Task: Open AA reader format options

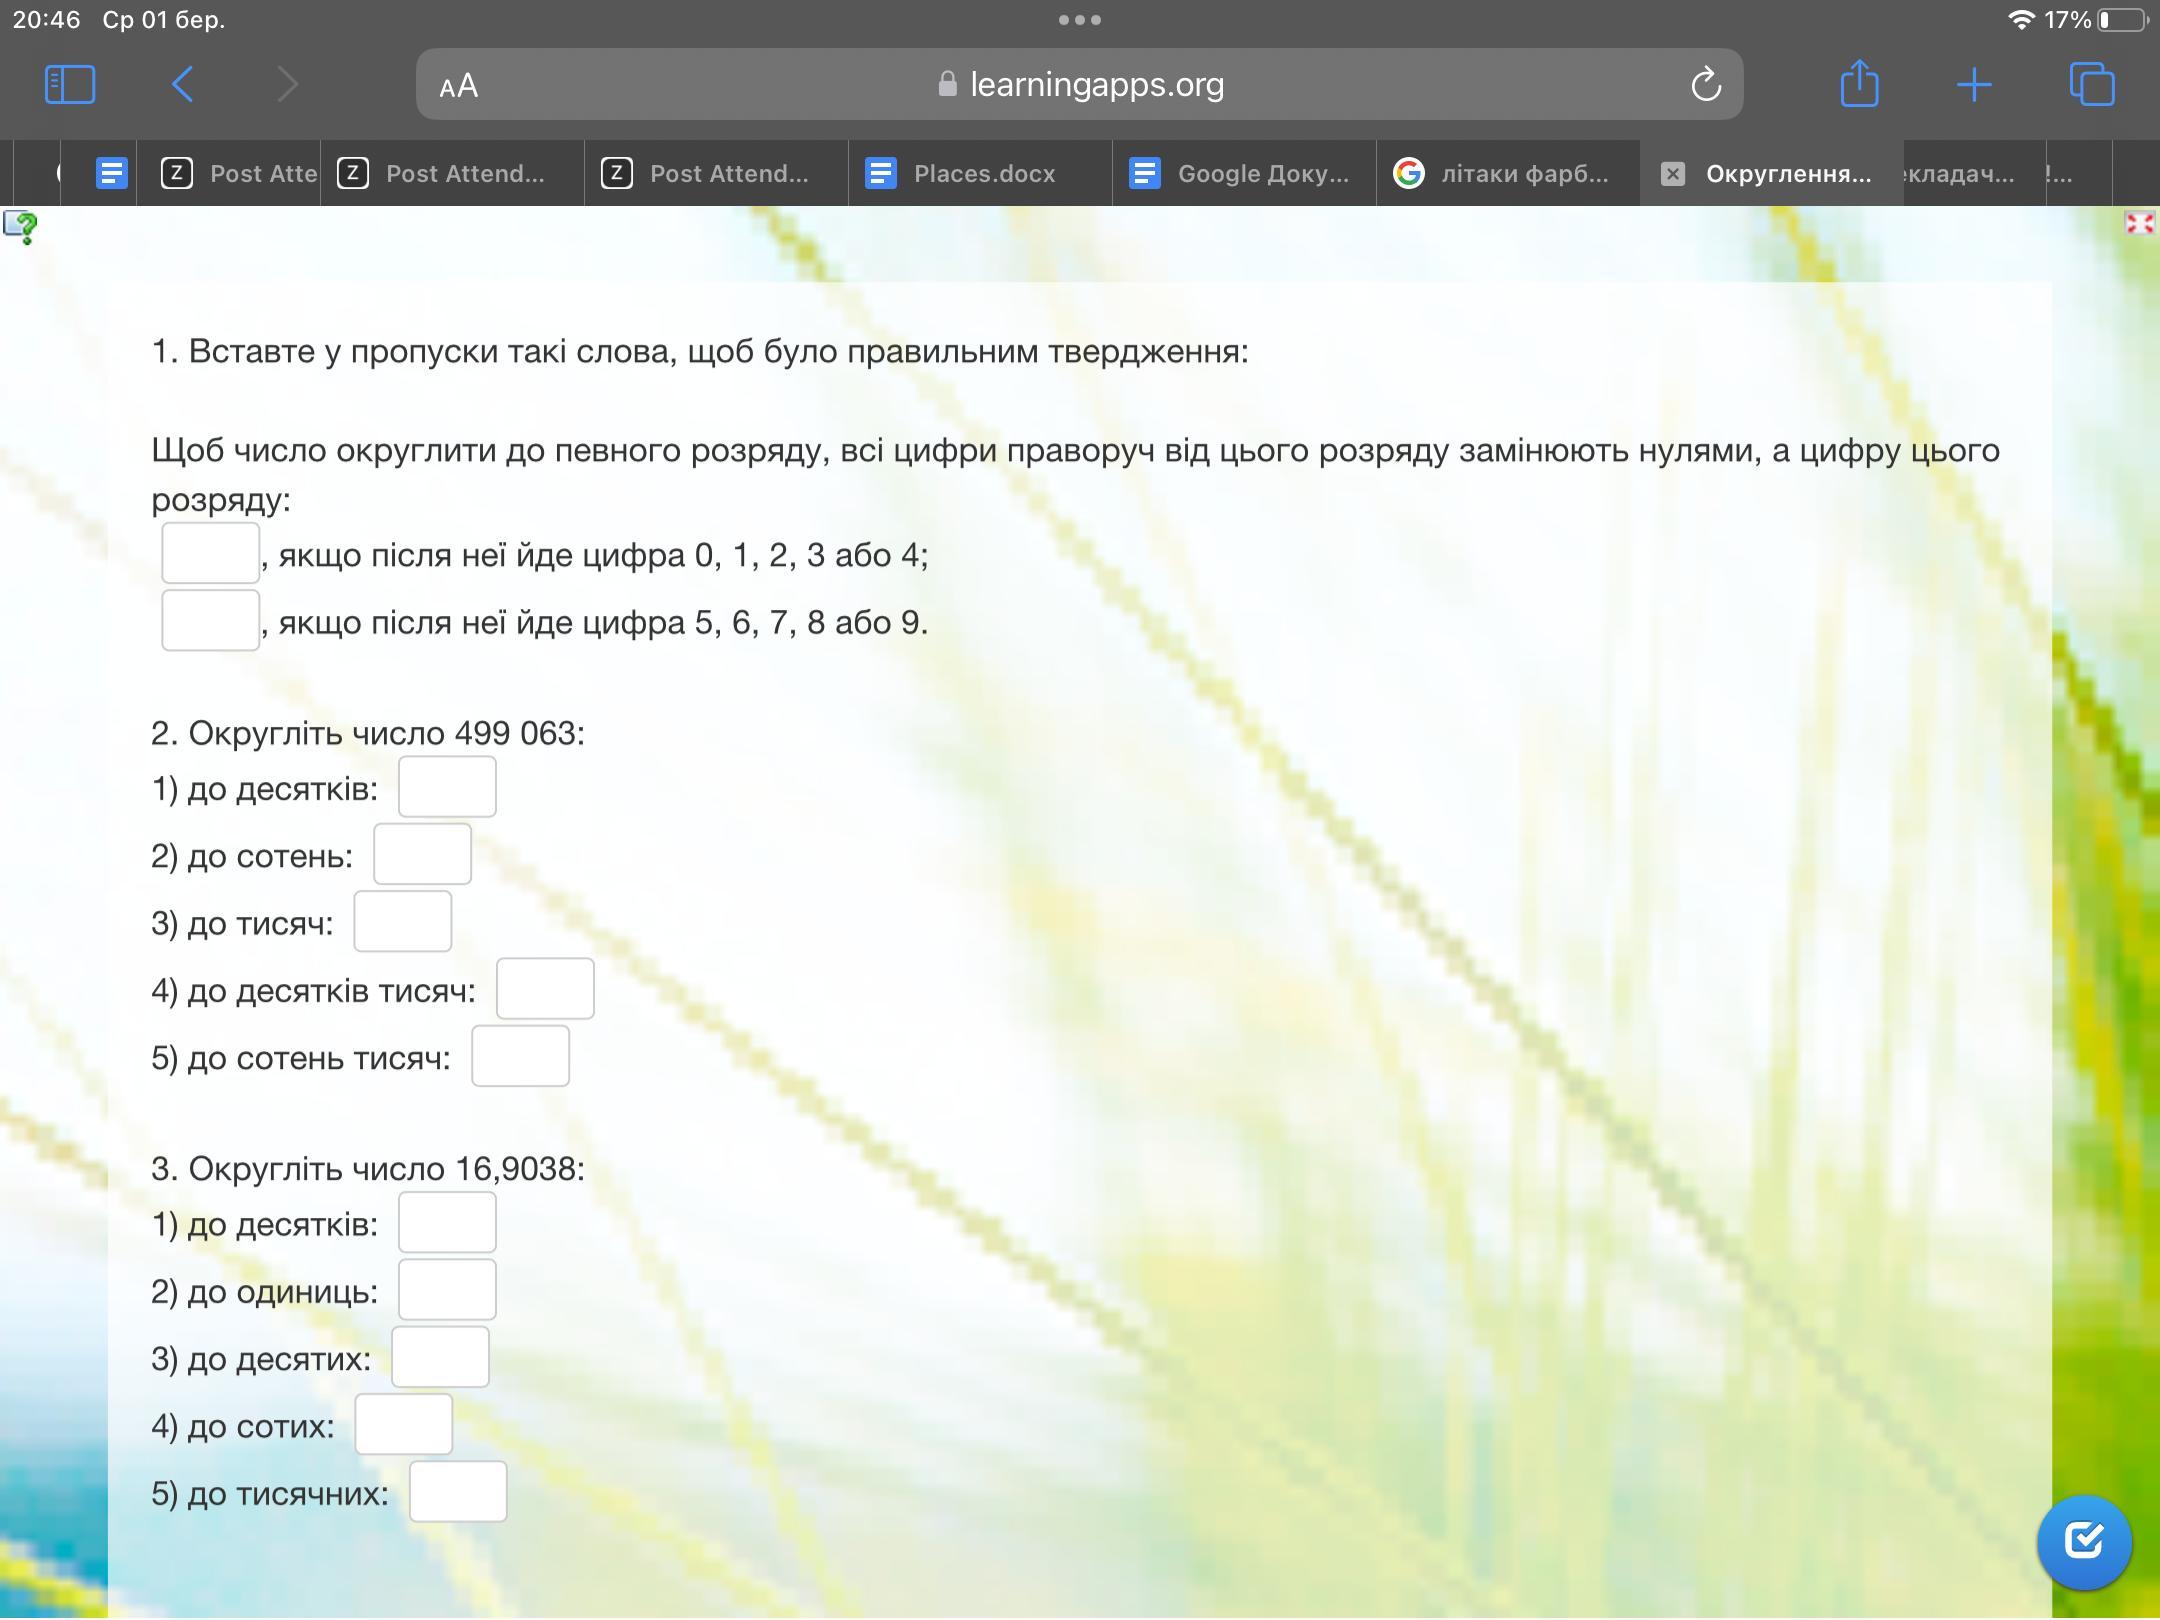Action: coord(459,86)
